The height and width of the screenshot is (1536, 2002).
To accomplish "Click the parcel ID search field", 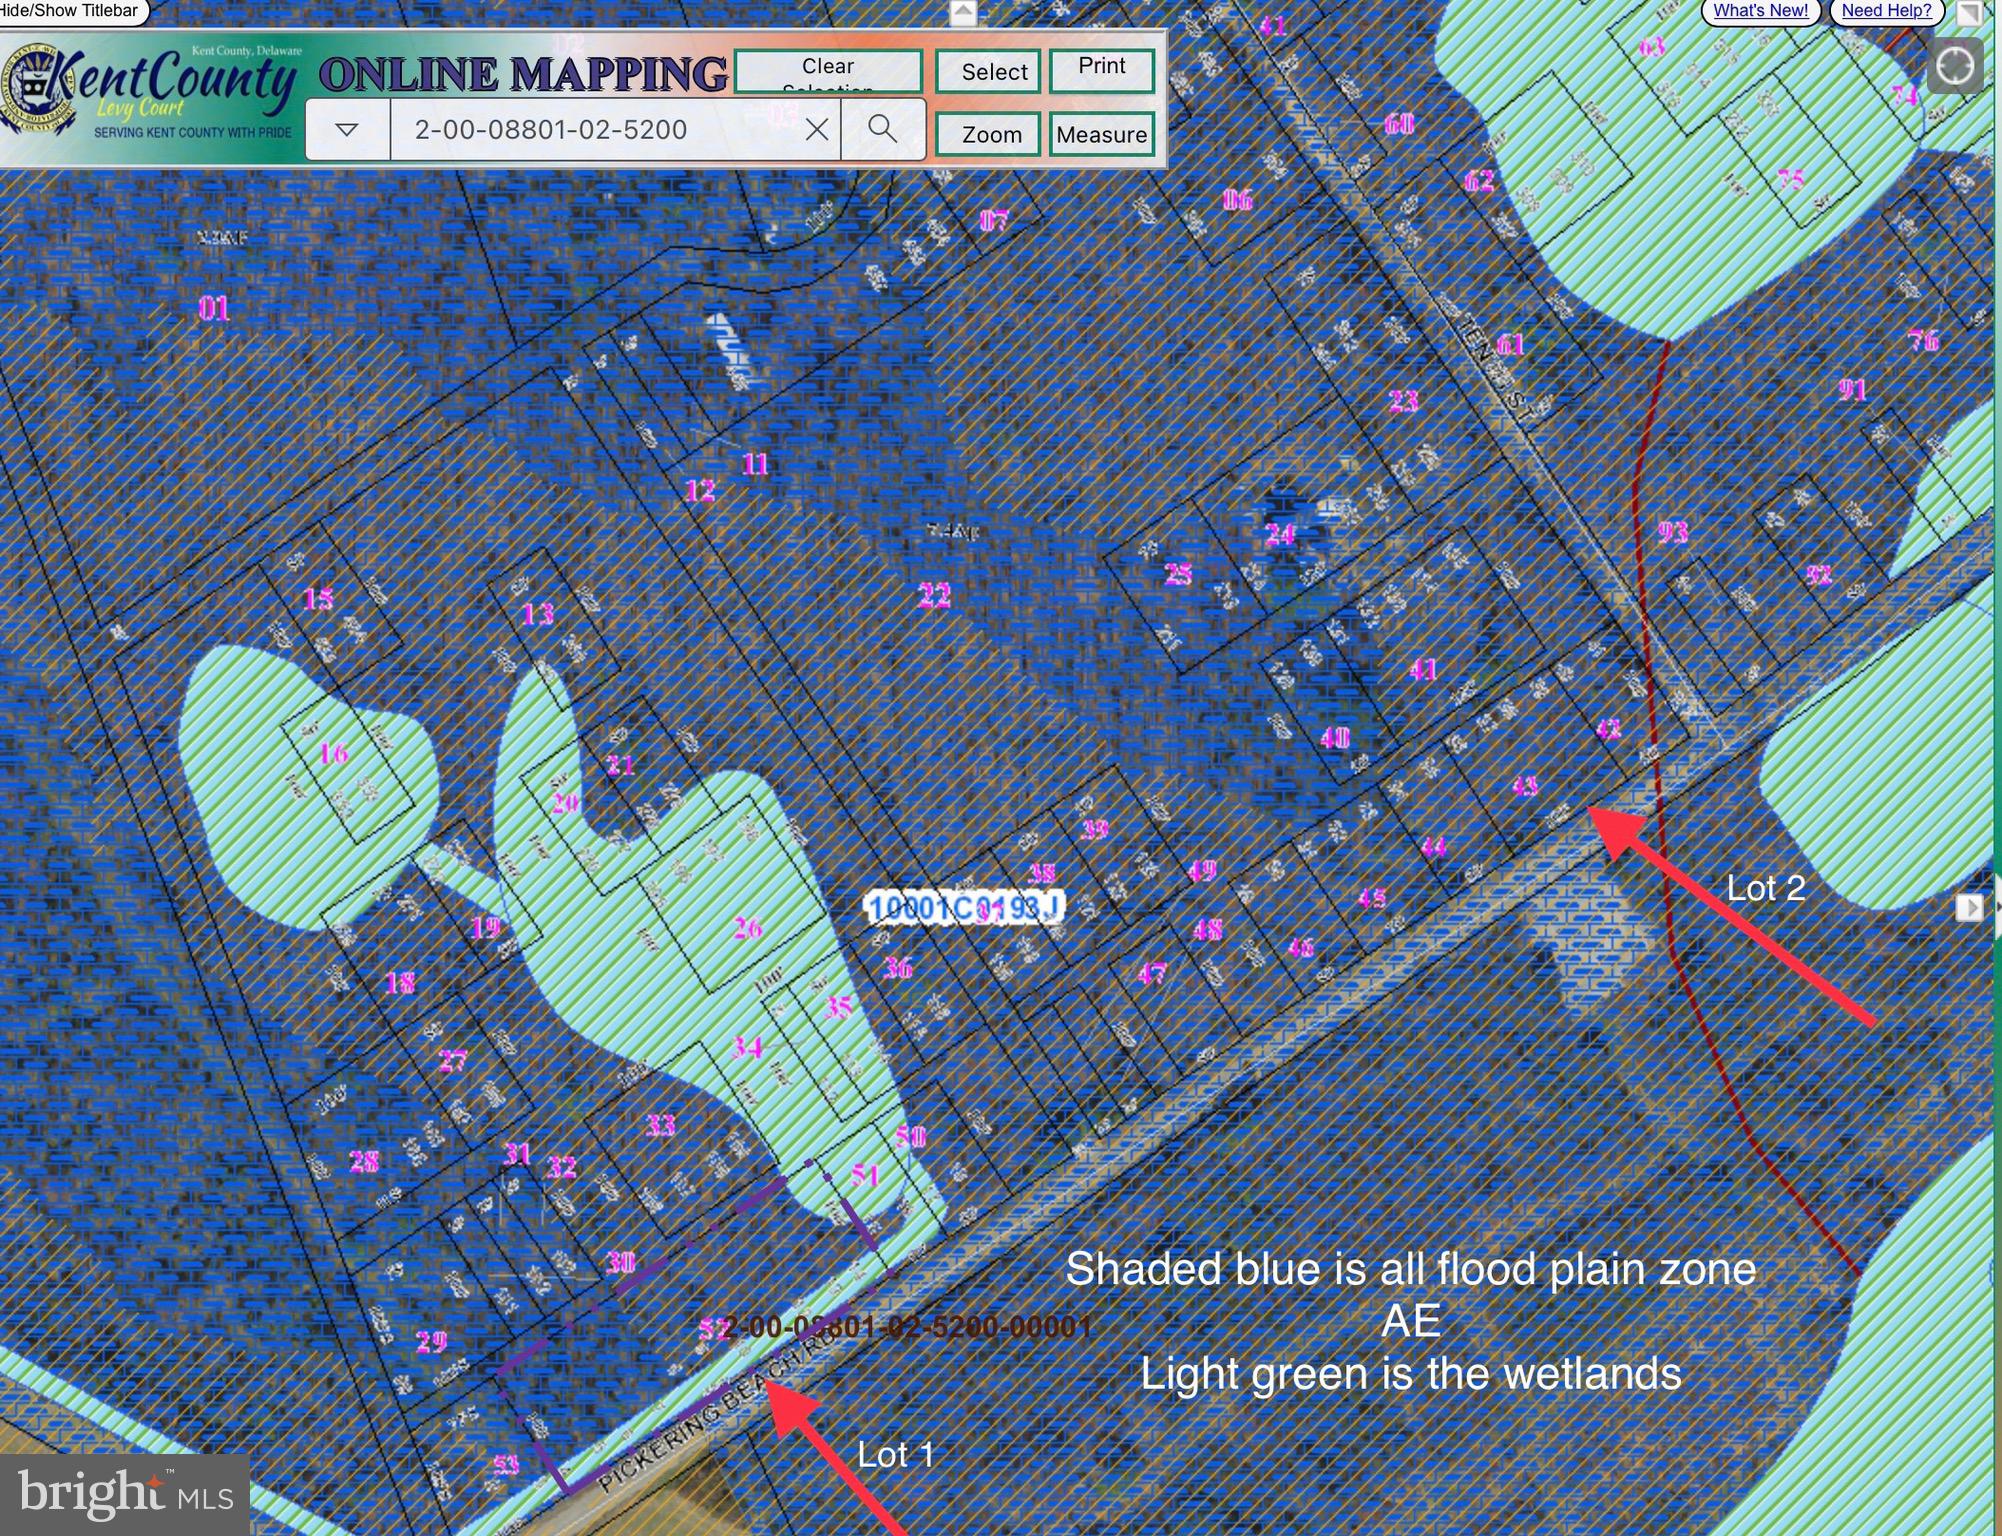I will point(595,129).
